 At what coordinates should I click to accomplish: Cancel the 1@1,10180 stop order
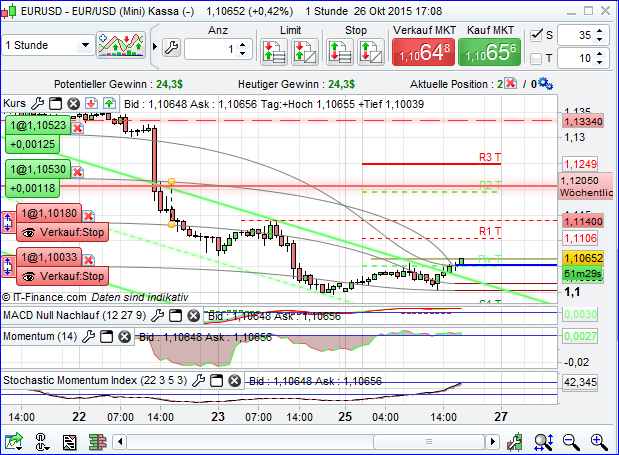pyautogui.click(x=88, y=214)
